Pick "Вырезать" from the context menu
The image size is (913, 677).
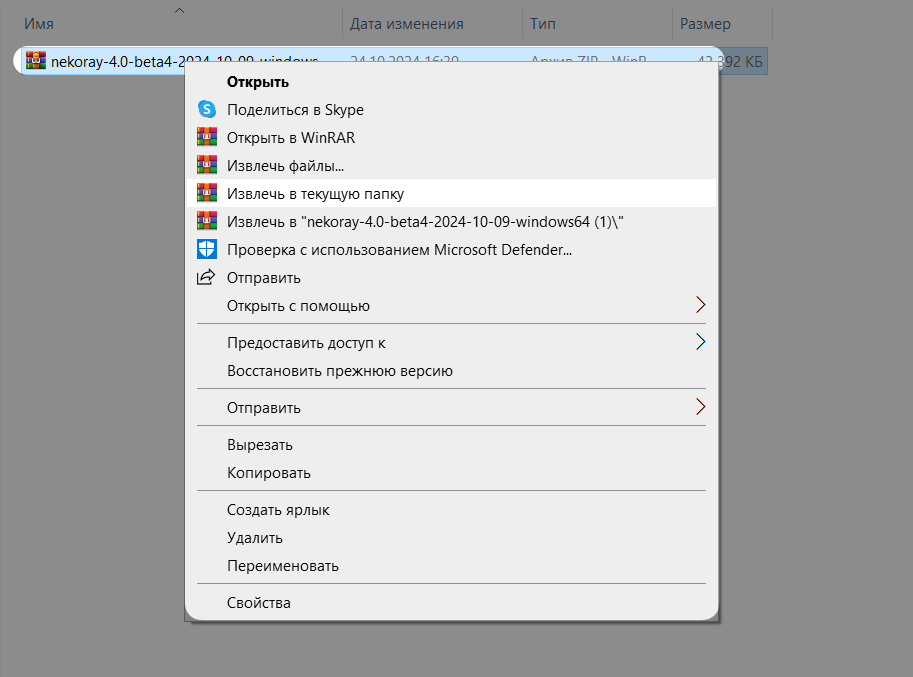click(260, 445)
